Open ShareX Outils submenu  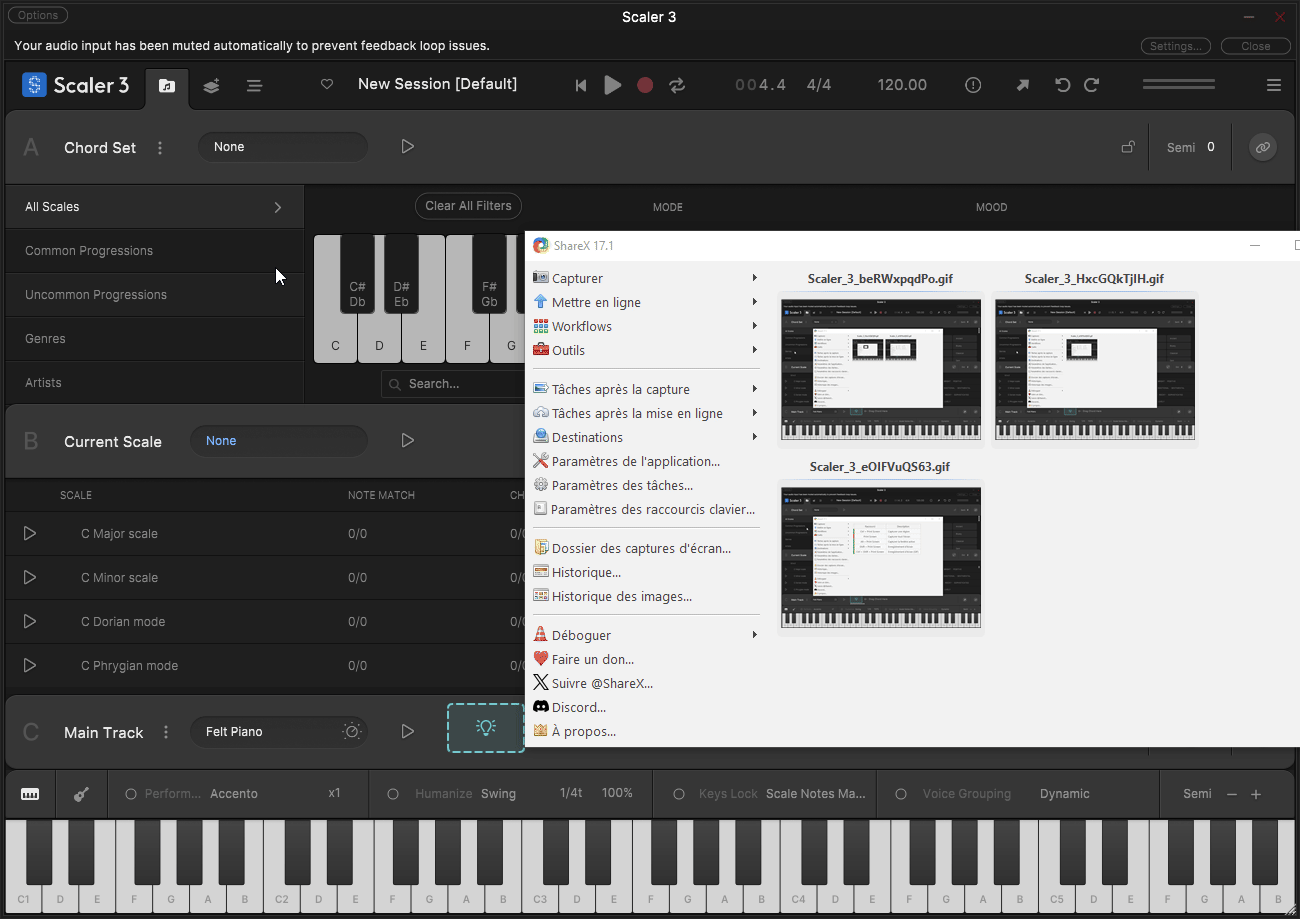[645, 350]
